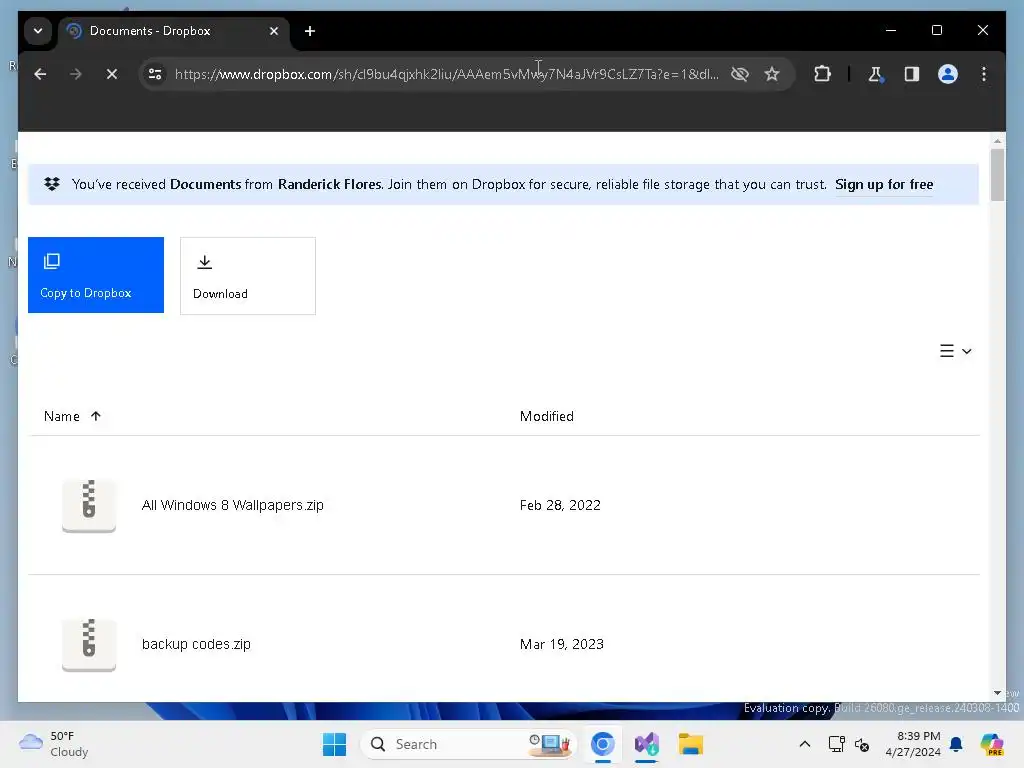Image resolution: width=1024 pixels, height=768 pixels.
Task: Click Copy to Dropbox button
Action: point(96,275)
